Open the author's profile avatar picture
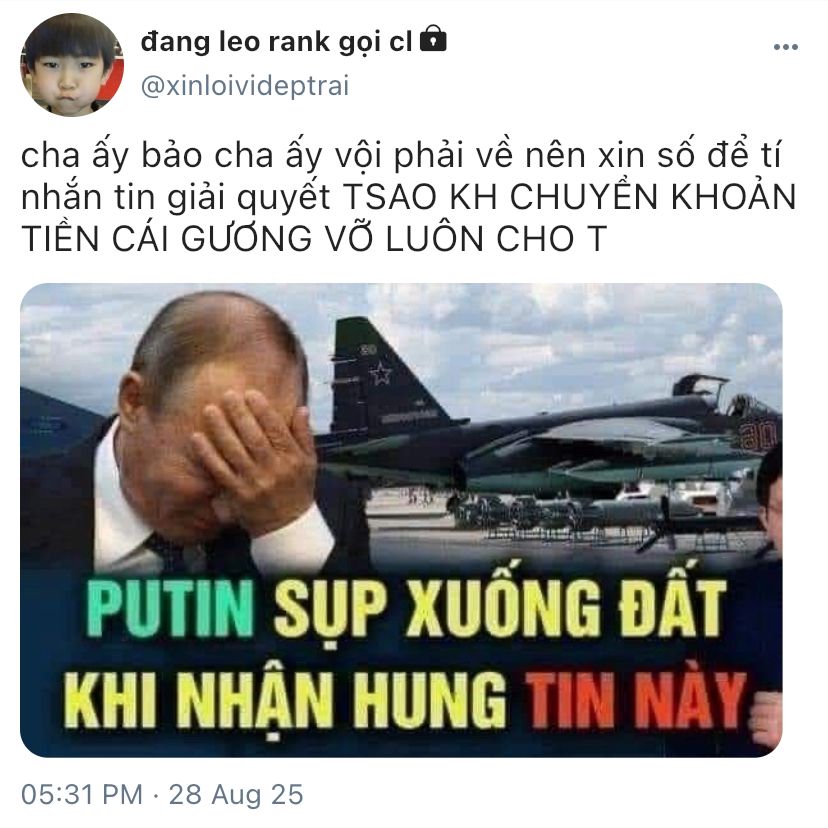This screenshot has height=828, width=828. 72,65
